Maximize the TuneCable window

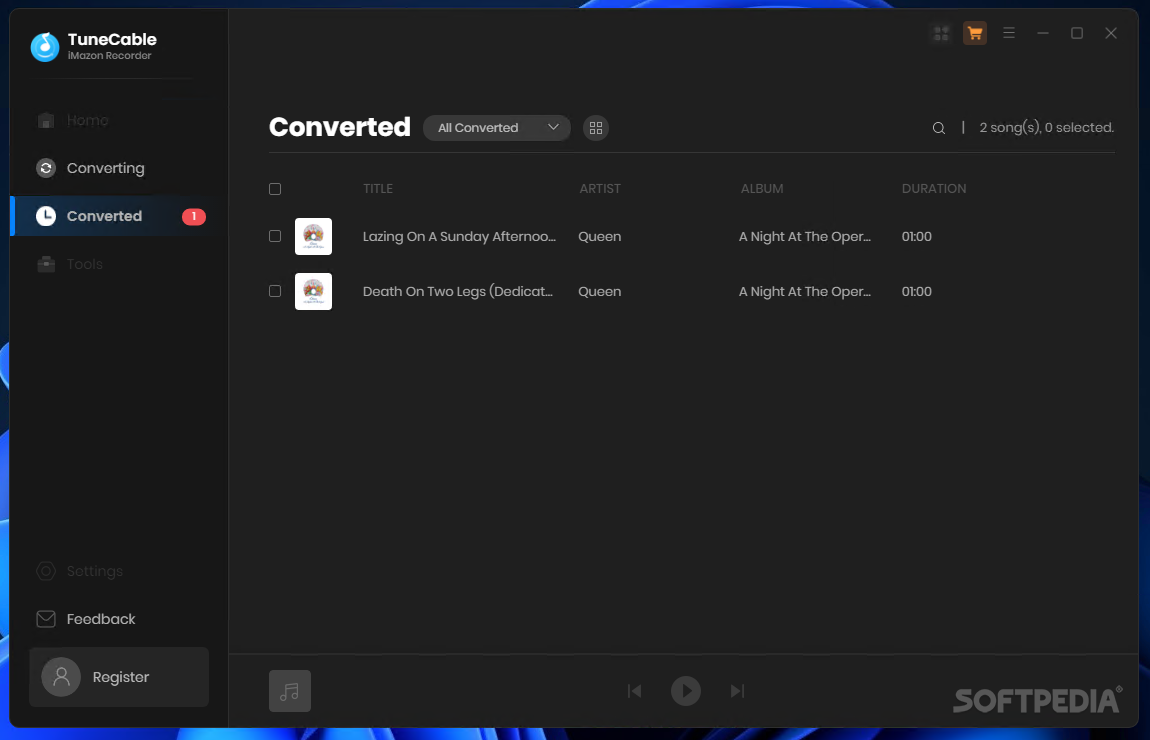tap(1077, 33)
